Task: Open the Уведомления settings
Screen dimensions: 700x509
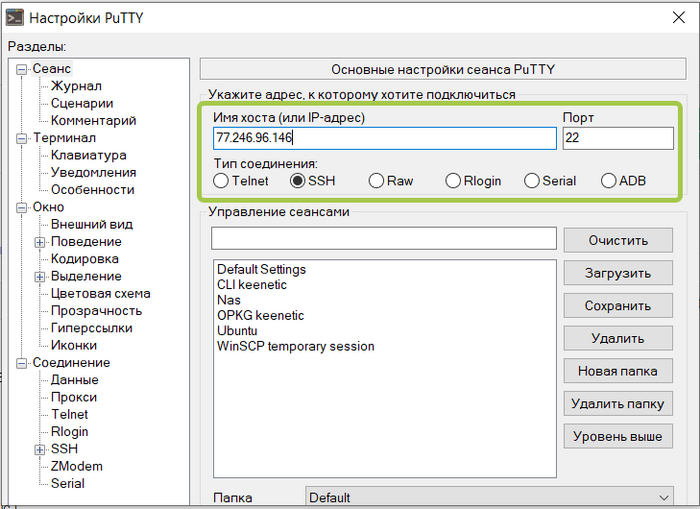Action: pos(93,172)
